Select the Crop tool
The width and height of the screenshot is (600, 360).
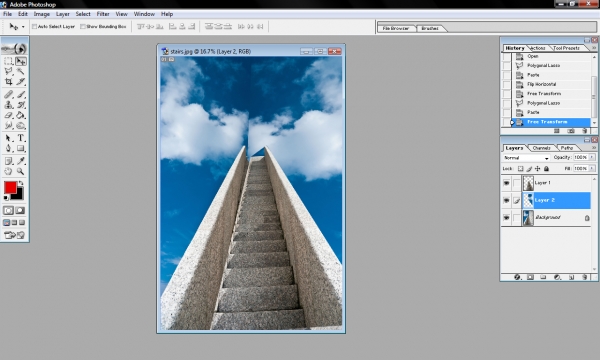[x=8, y=81]
